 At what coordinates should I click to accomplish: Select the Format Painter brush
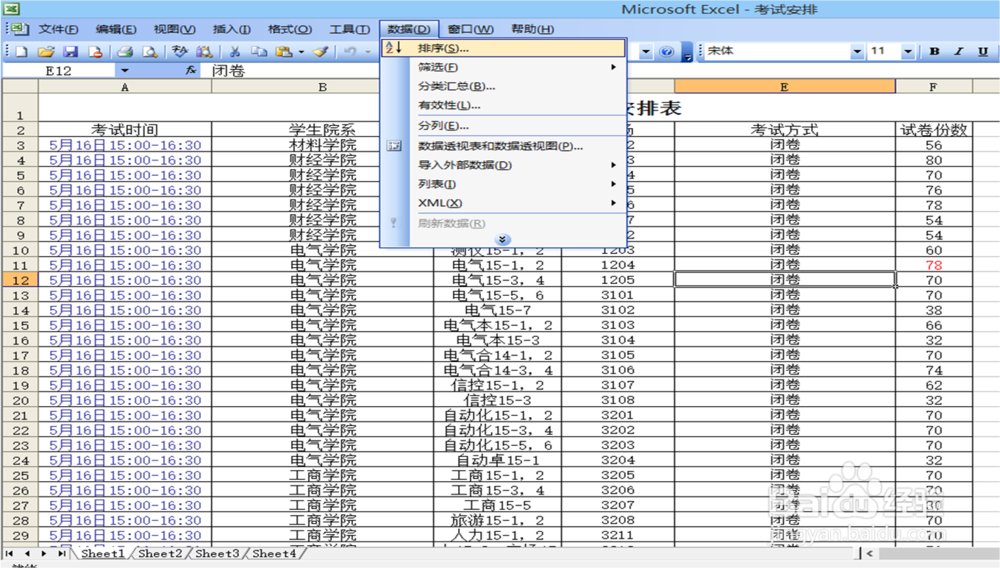coord(321,52)
